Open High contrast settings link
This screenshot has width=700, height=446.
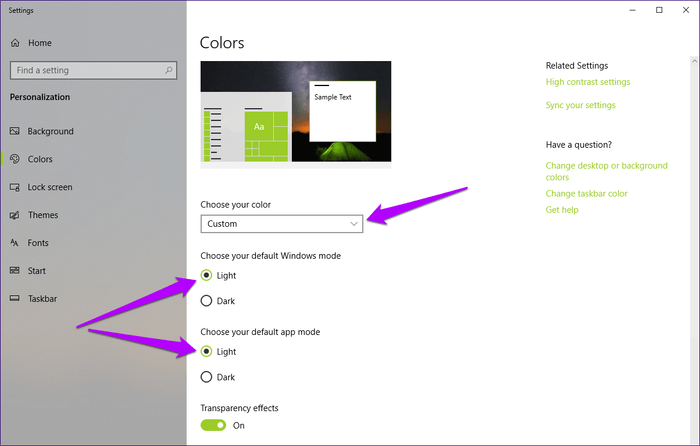(x=588, y=82)
